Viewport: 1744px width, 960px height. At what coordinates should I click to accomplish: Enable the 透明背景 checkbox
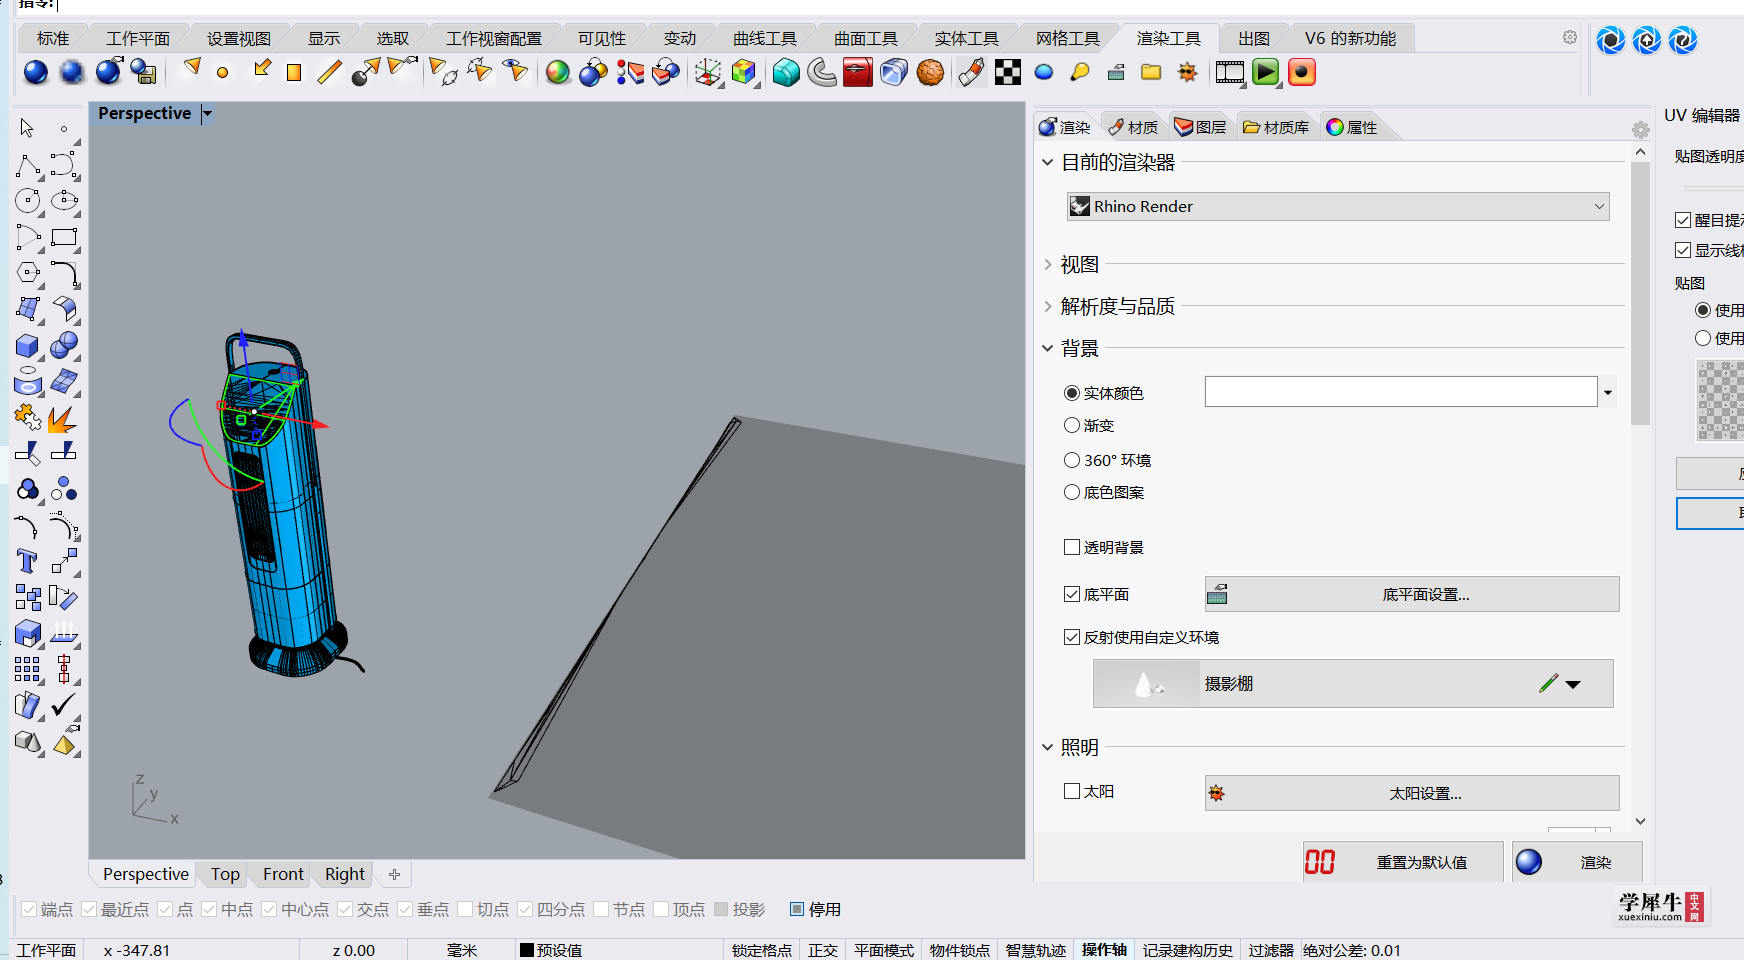coord(1072,547)
